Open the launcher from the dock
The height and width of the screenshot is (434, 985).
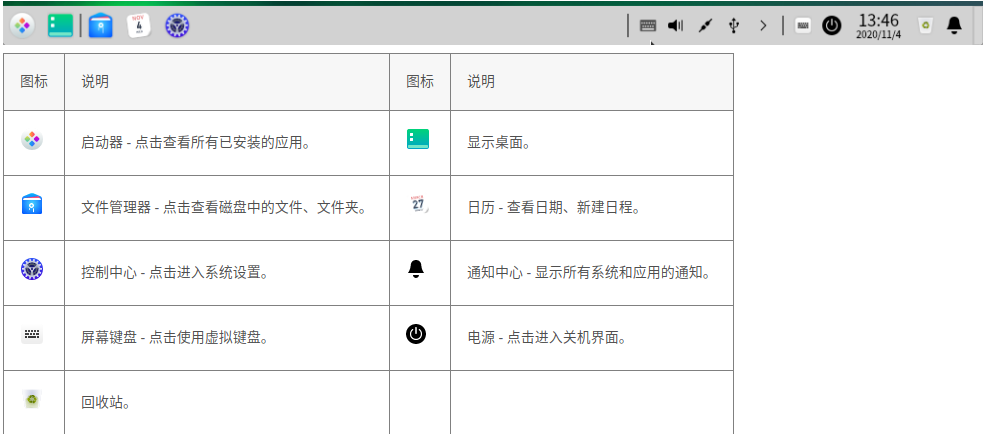22,25
